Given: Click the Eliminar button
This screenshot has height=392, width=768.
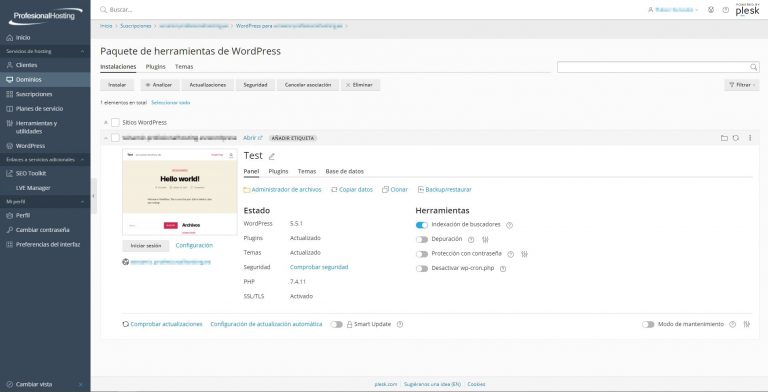Looking at the screenshot, I should point(360,85).
